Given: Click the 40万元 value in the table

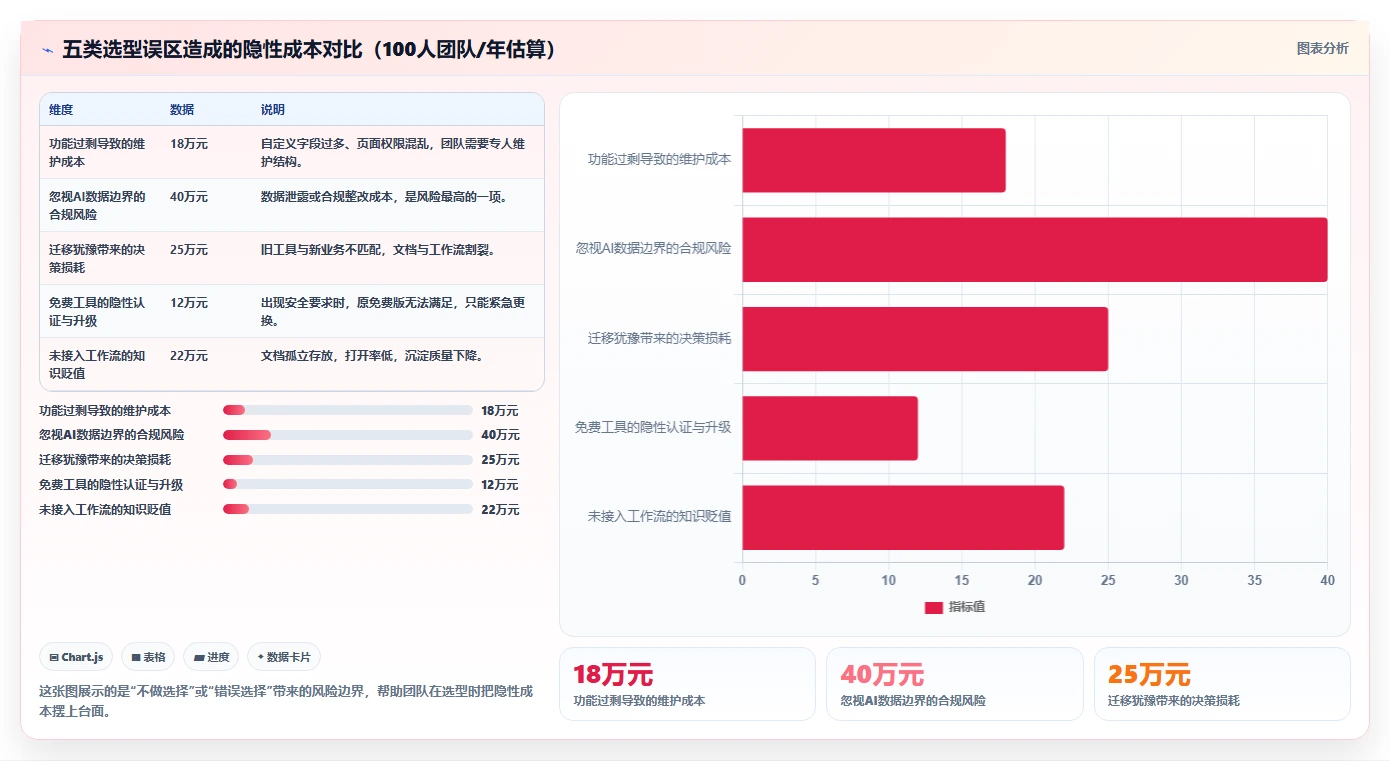Looking at the screenshot, I should (189, 197).
